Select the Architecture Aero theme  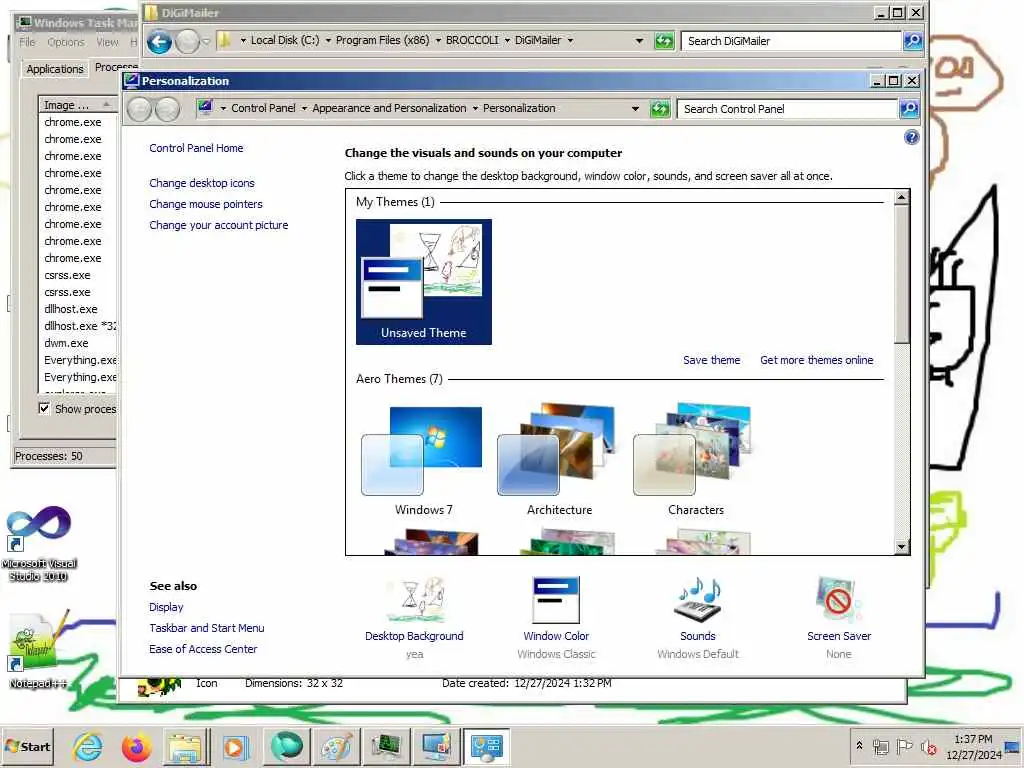pos(559,461)
